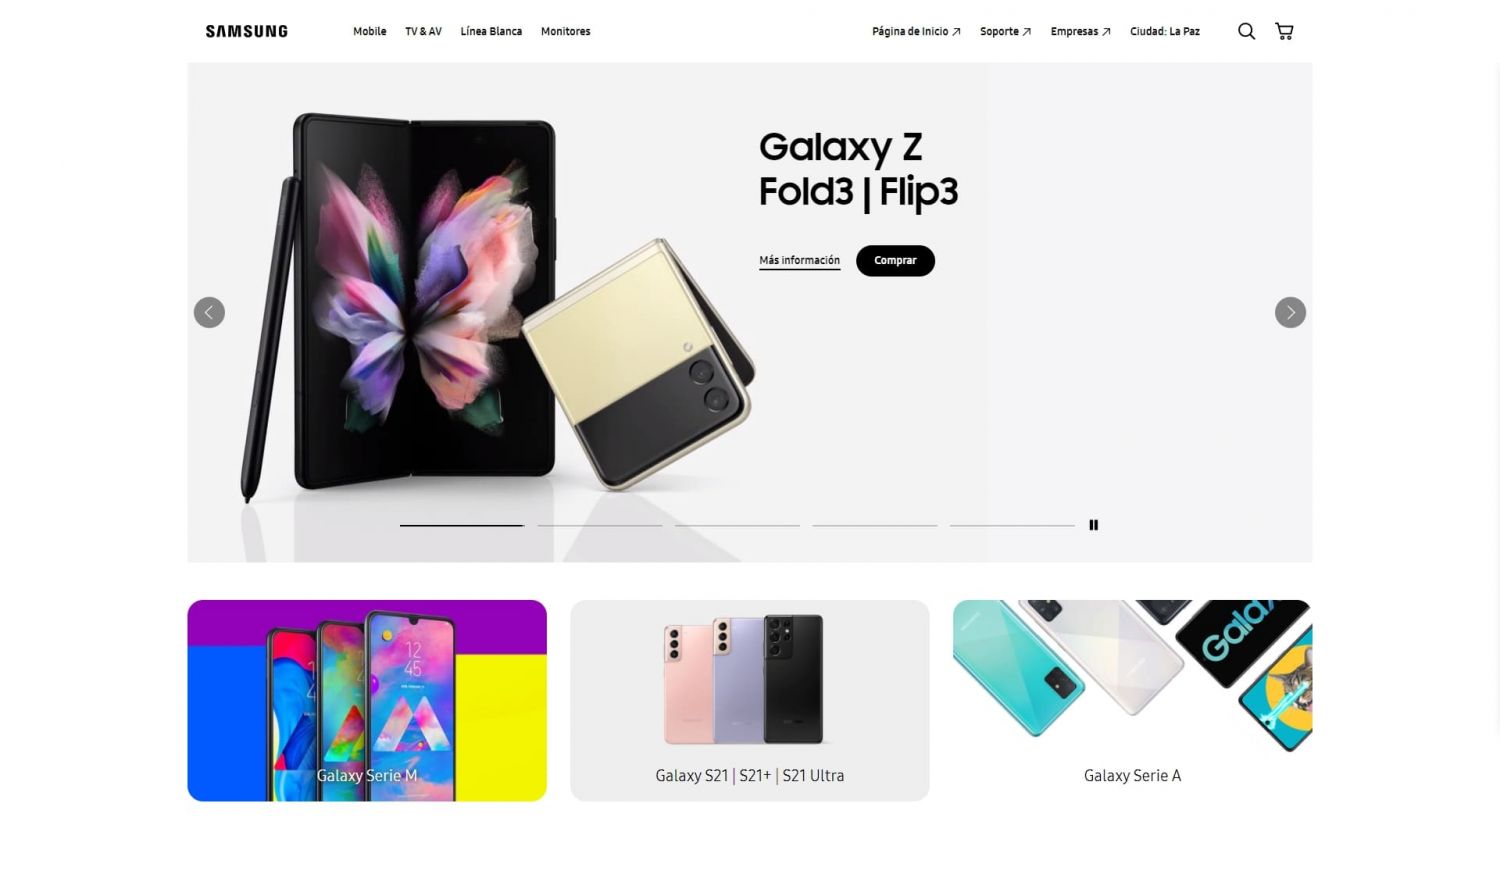Screen dimensions: 1500x871
Task: Expand the Línea Blanca menu
Action: tap(491, 31)
